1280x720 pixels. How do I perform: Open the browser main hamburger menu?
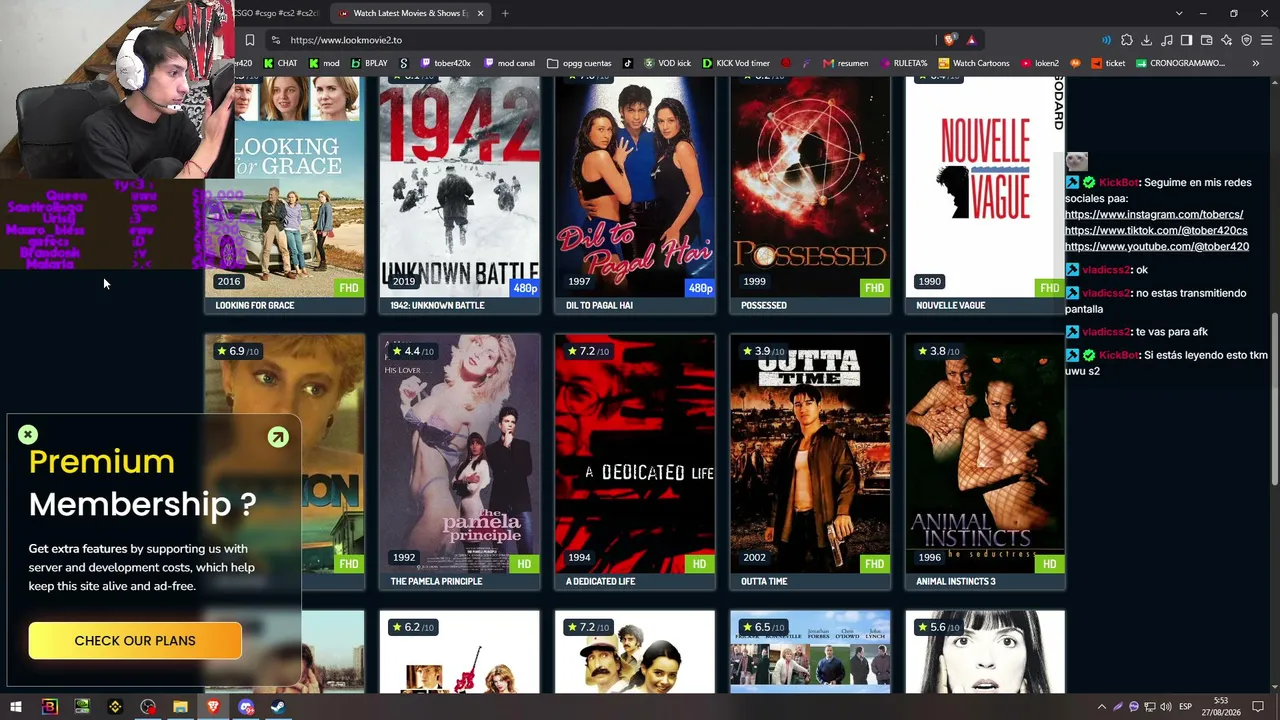1267,40
